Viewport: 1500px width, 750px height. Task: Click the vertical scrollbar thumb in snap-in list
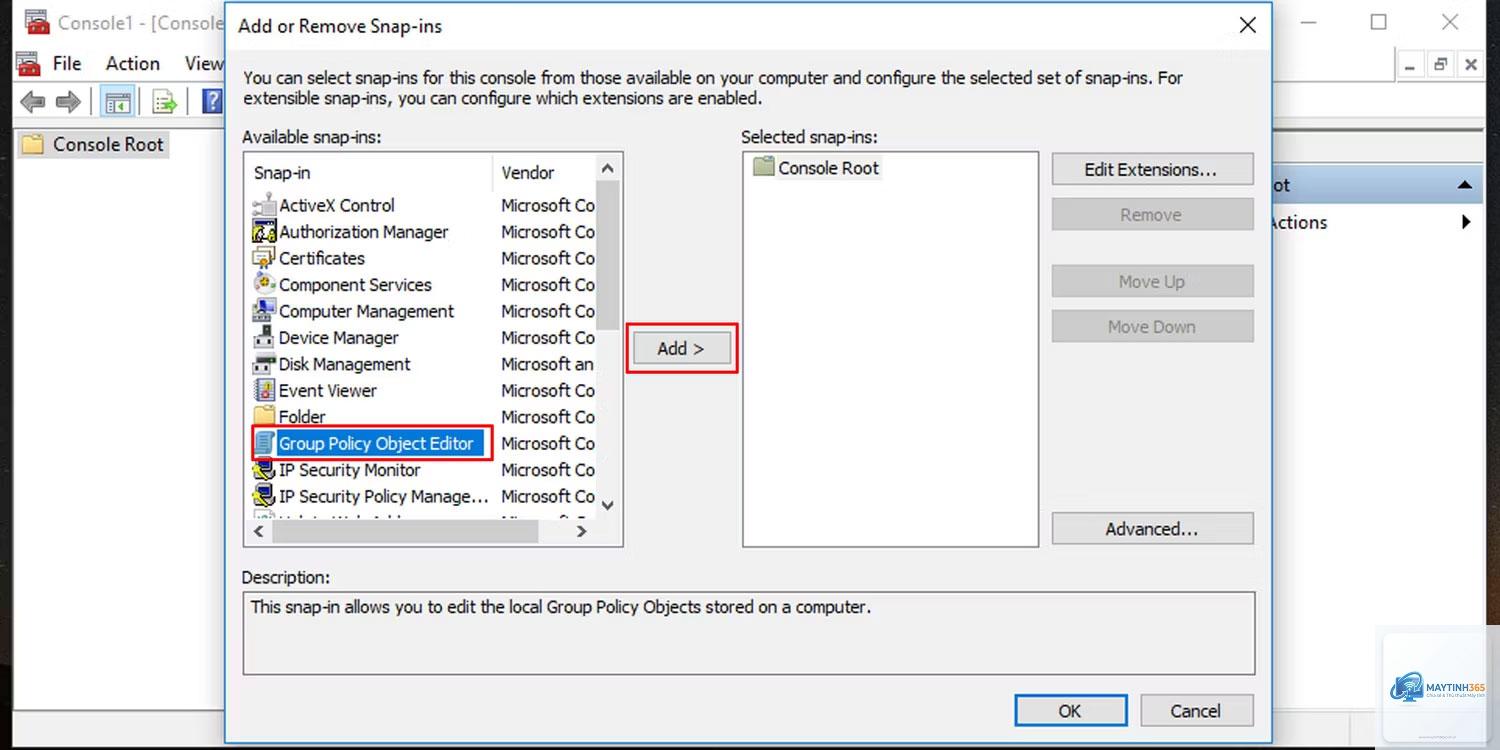(x=607, y=255)
